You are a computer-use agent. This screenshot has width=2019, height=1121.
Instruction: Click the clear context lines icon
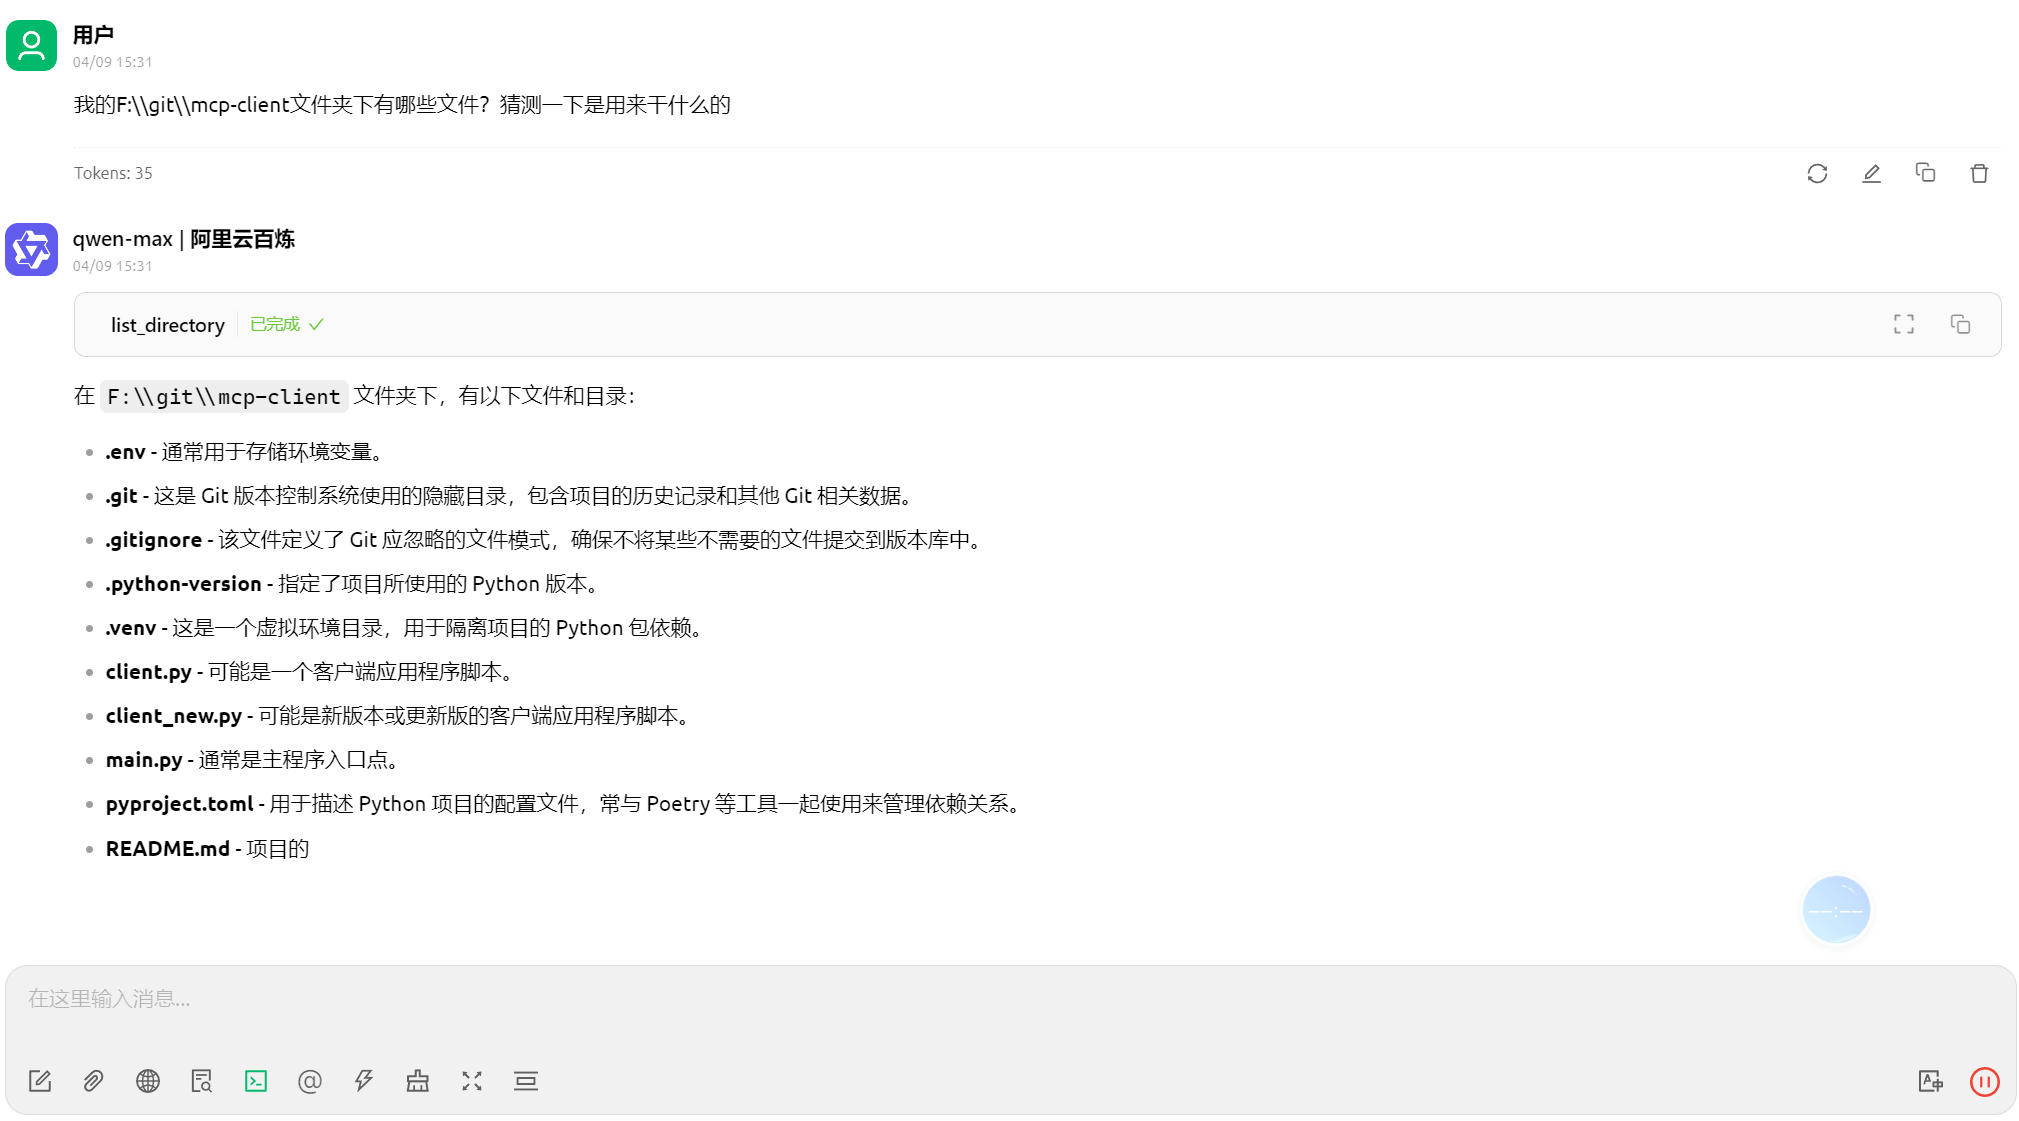pyautogui.click(x=526, y=1081)
